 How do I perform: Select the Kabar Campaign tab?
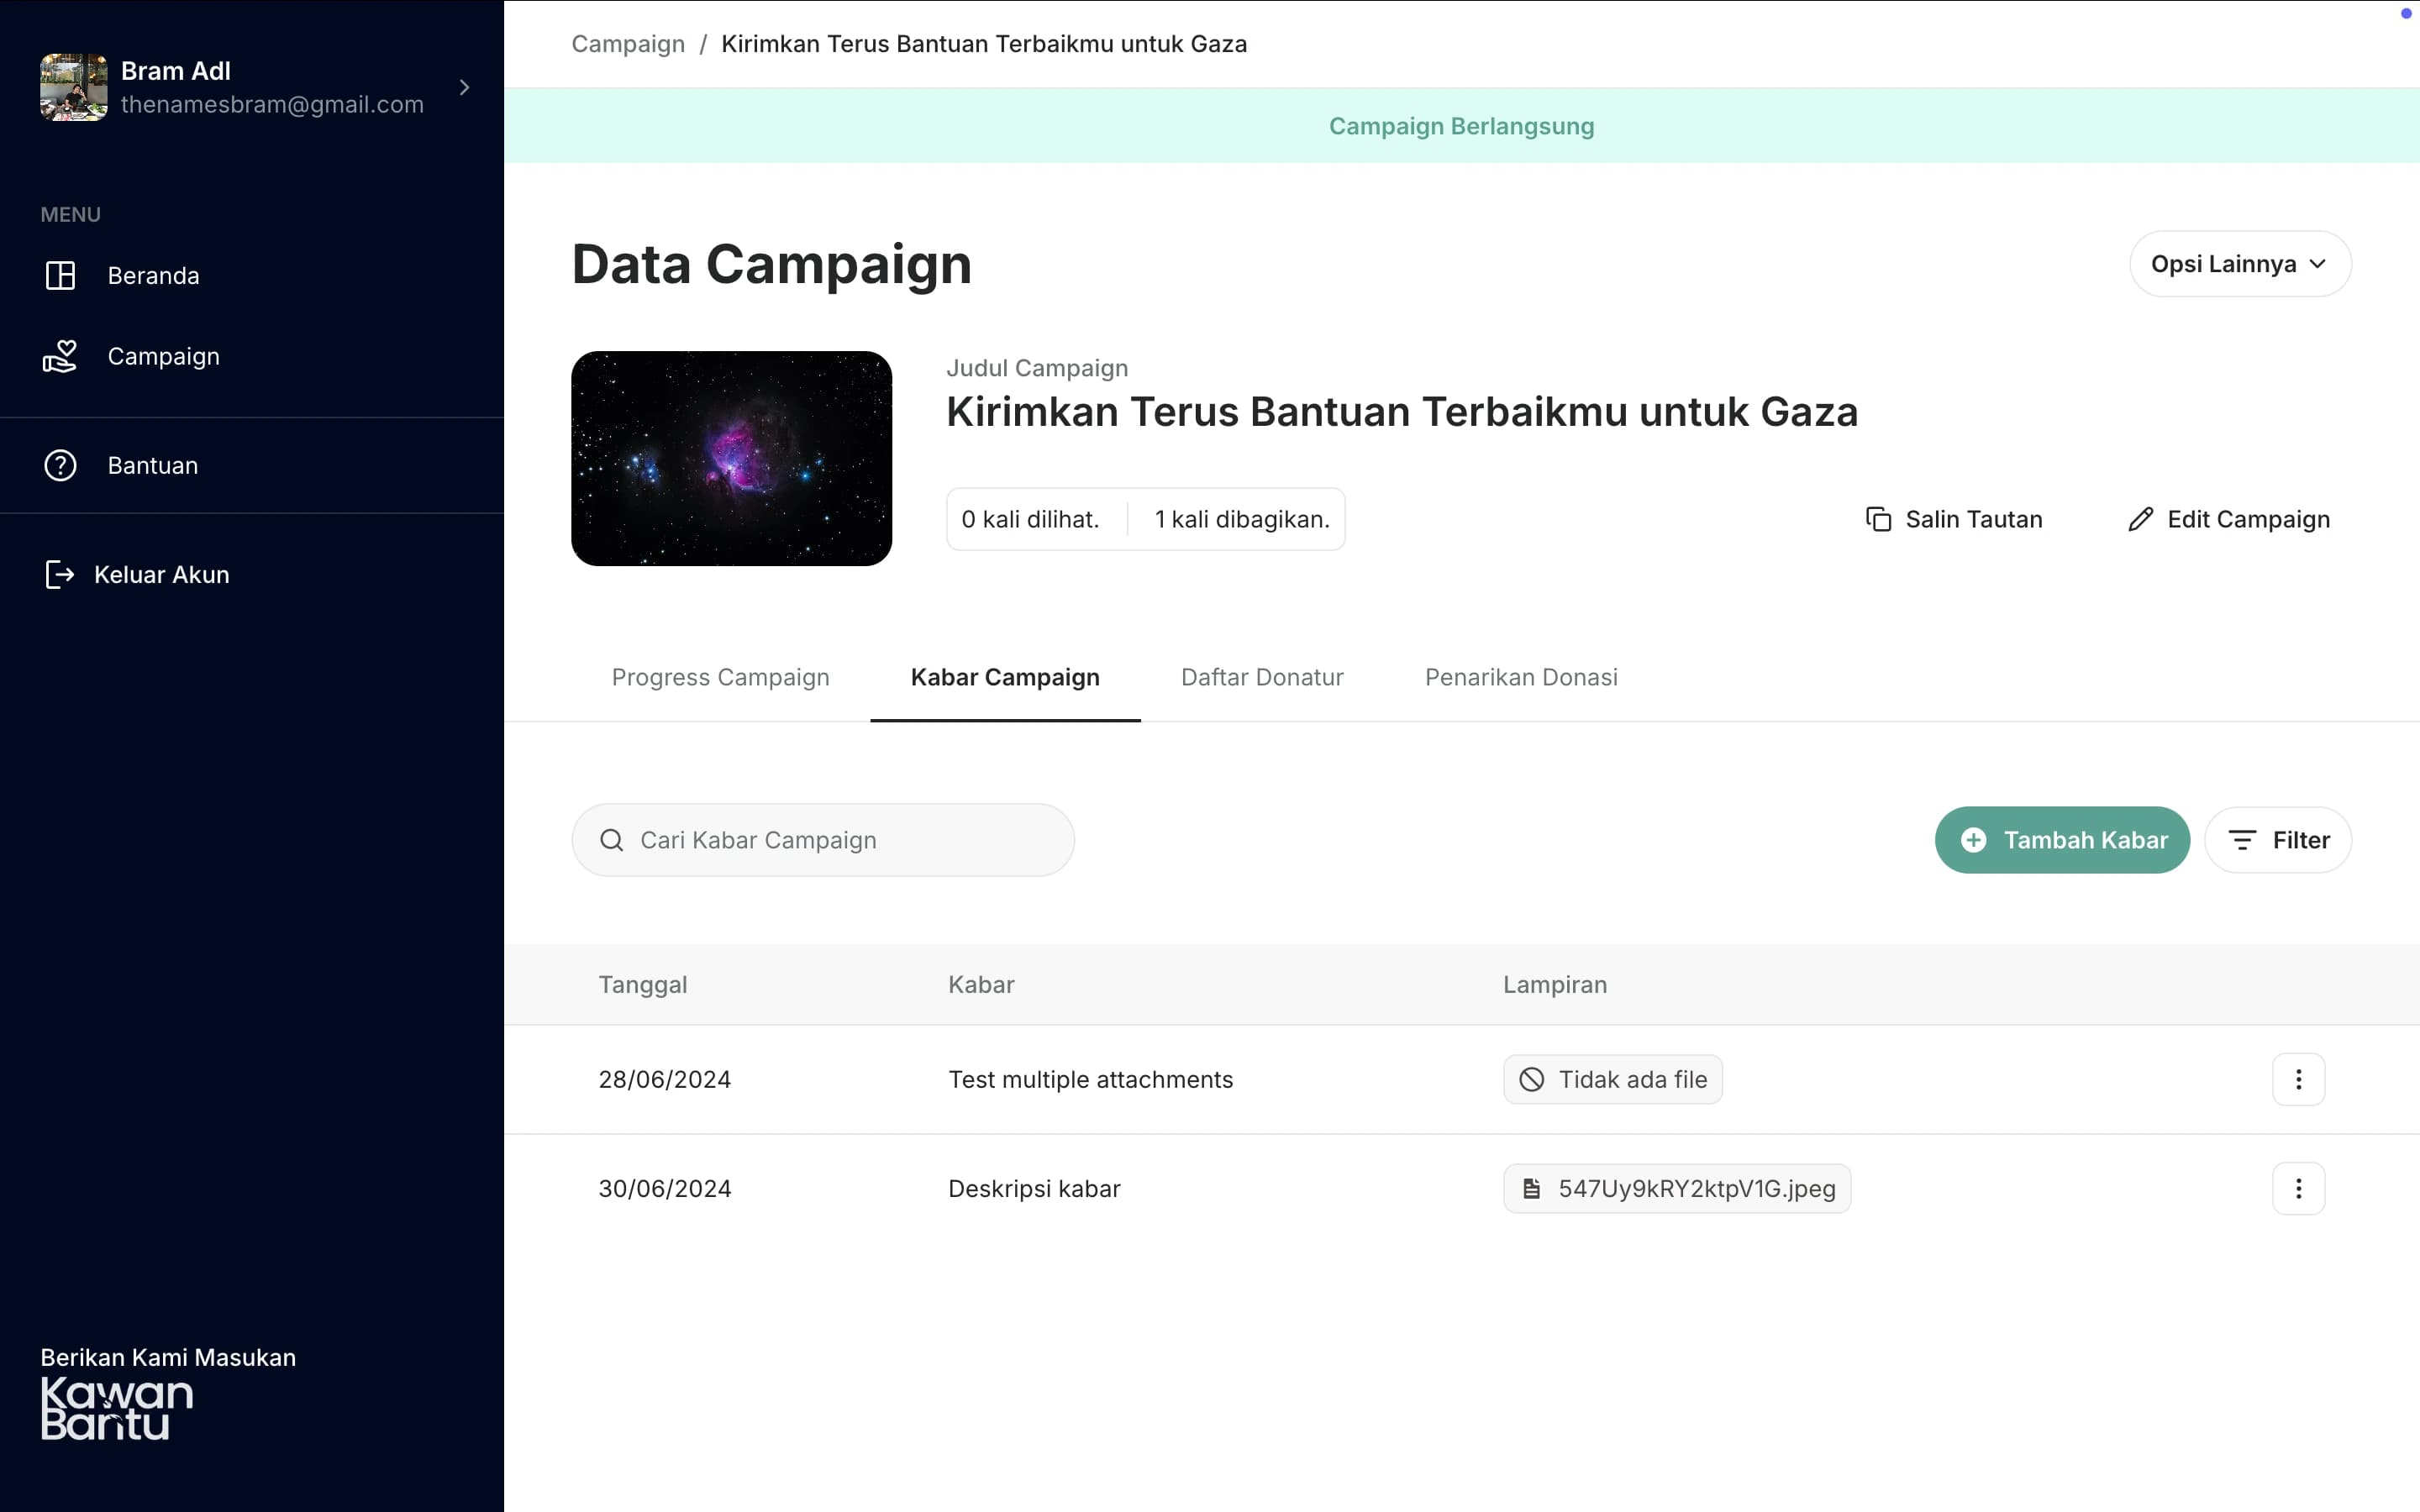(1005, 677)
